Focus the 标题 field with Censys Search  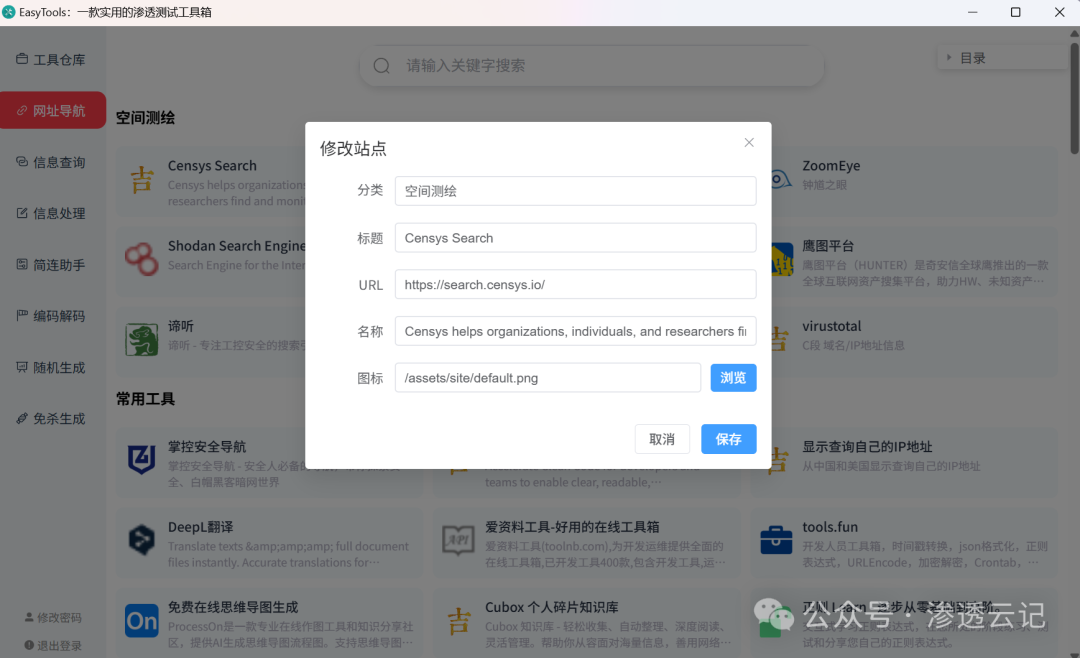[575, 238]
